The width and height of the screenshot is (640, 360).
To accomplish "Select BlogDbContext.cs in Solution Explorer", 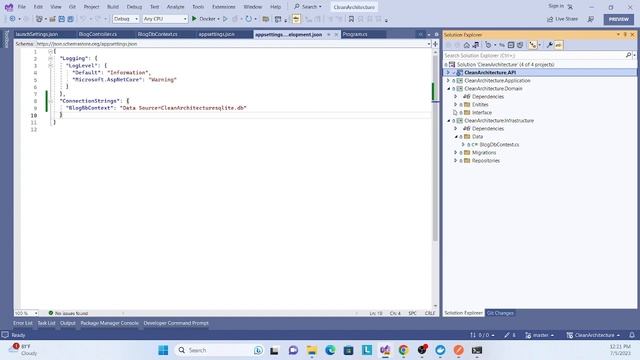I will click(x=499, y=144).
